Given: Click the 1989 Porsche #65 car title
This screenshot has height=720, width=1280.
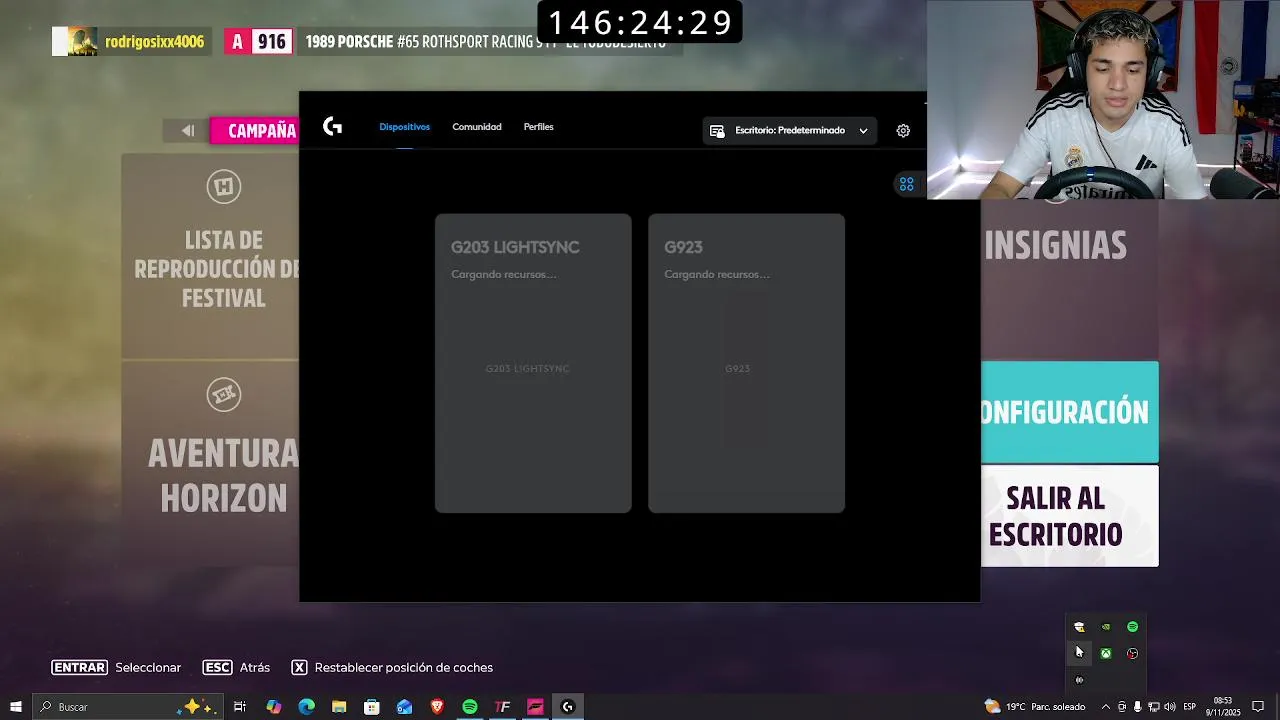Looking at the screenshot, I should (485, 42).
